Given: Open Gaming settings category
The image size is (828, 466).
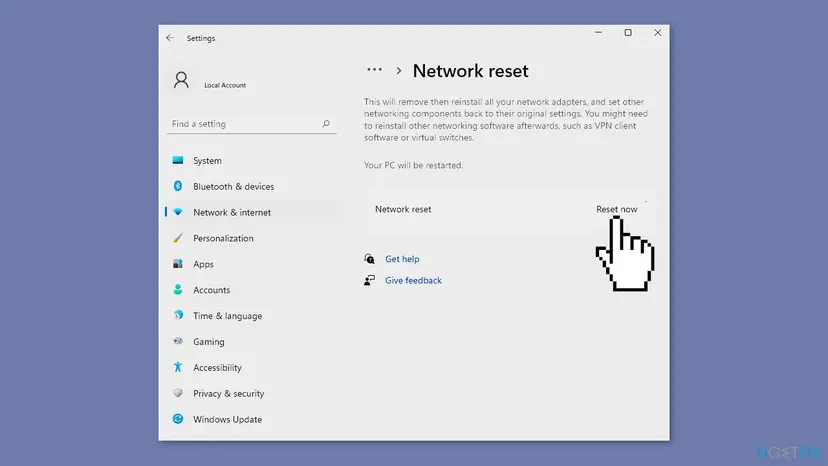Looking at the screenshot, I should (251, 341).
